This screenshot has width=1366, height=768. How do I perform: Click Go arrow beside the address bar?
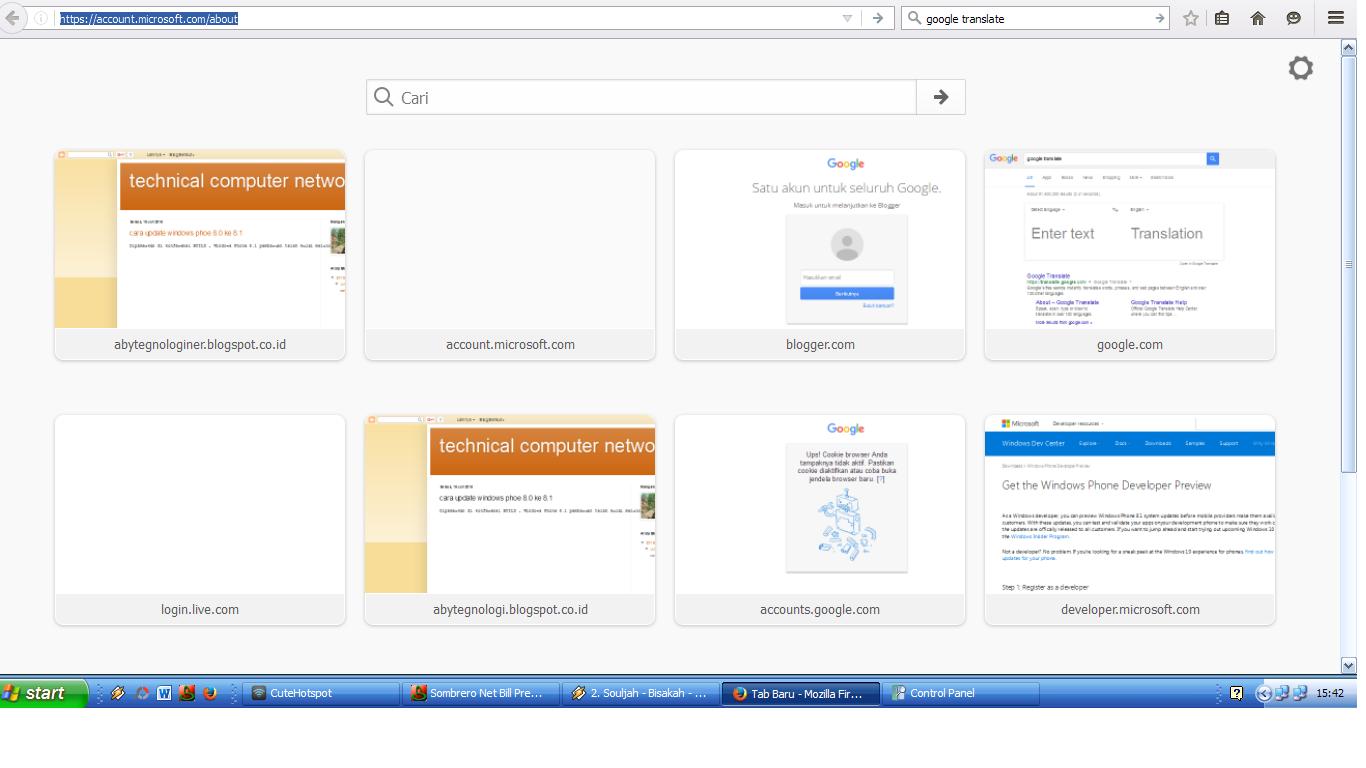point(877,18)
